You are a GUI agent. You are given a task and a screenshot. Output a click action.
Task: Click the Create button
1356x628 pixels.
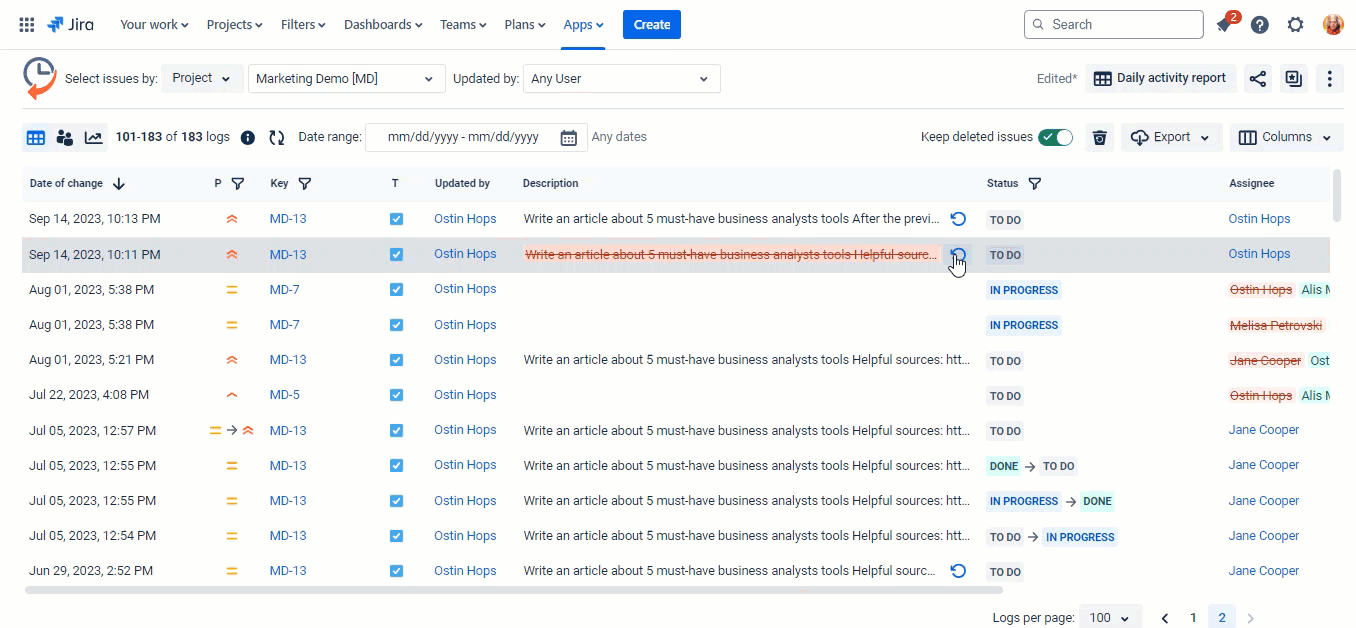(651, 25)
